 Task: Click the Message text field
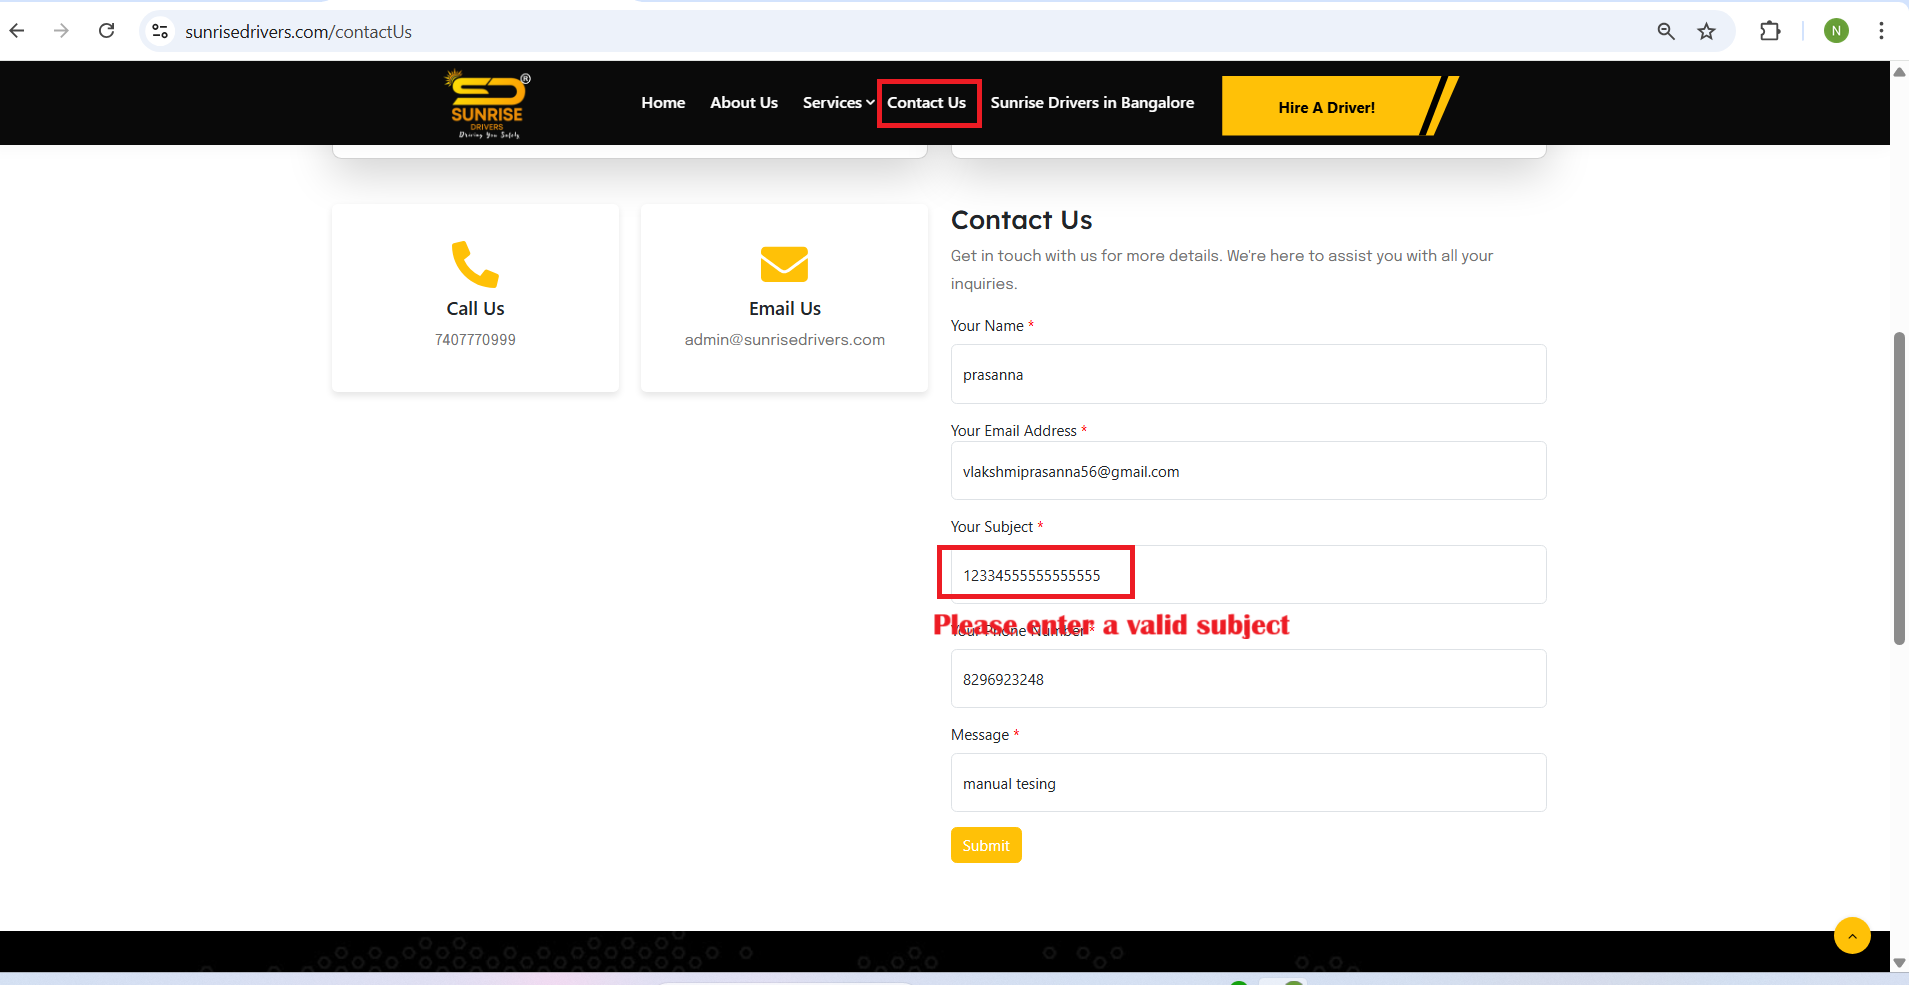[1247, 783]
